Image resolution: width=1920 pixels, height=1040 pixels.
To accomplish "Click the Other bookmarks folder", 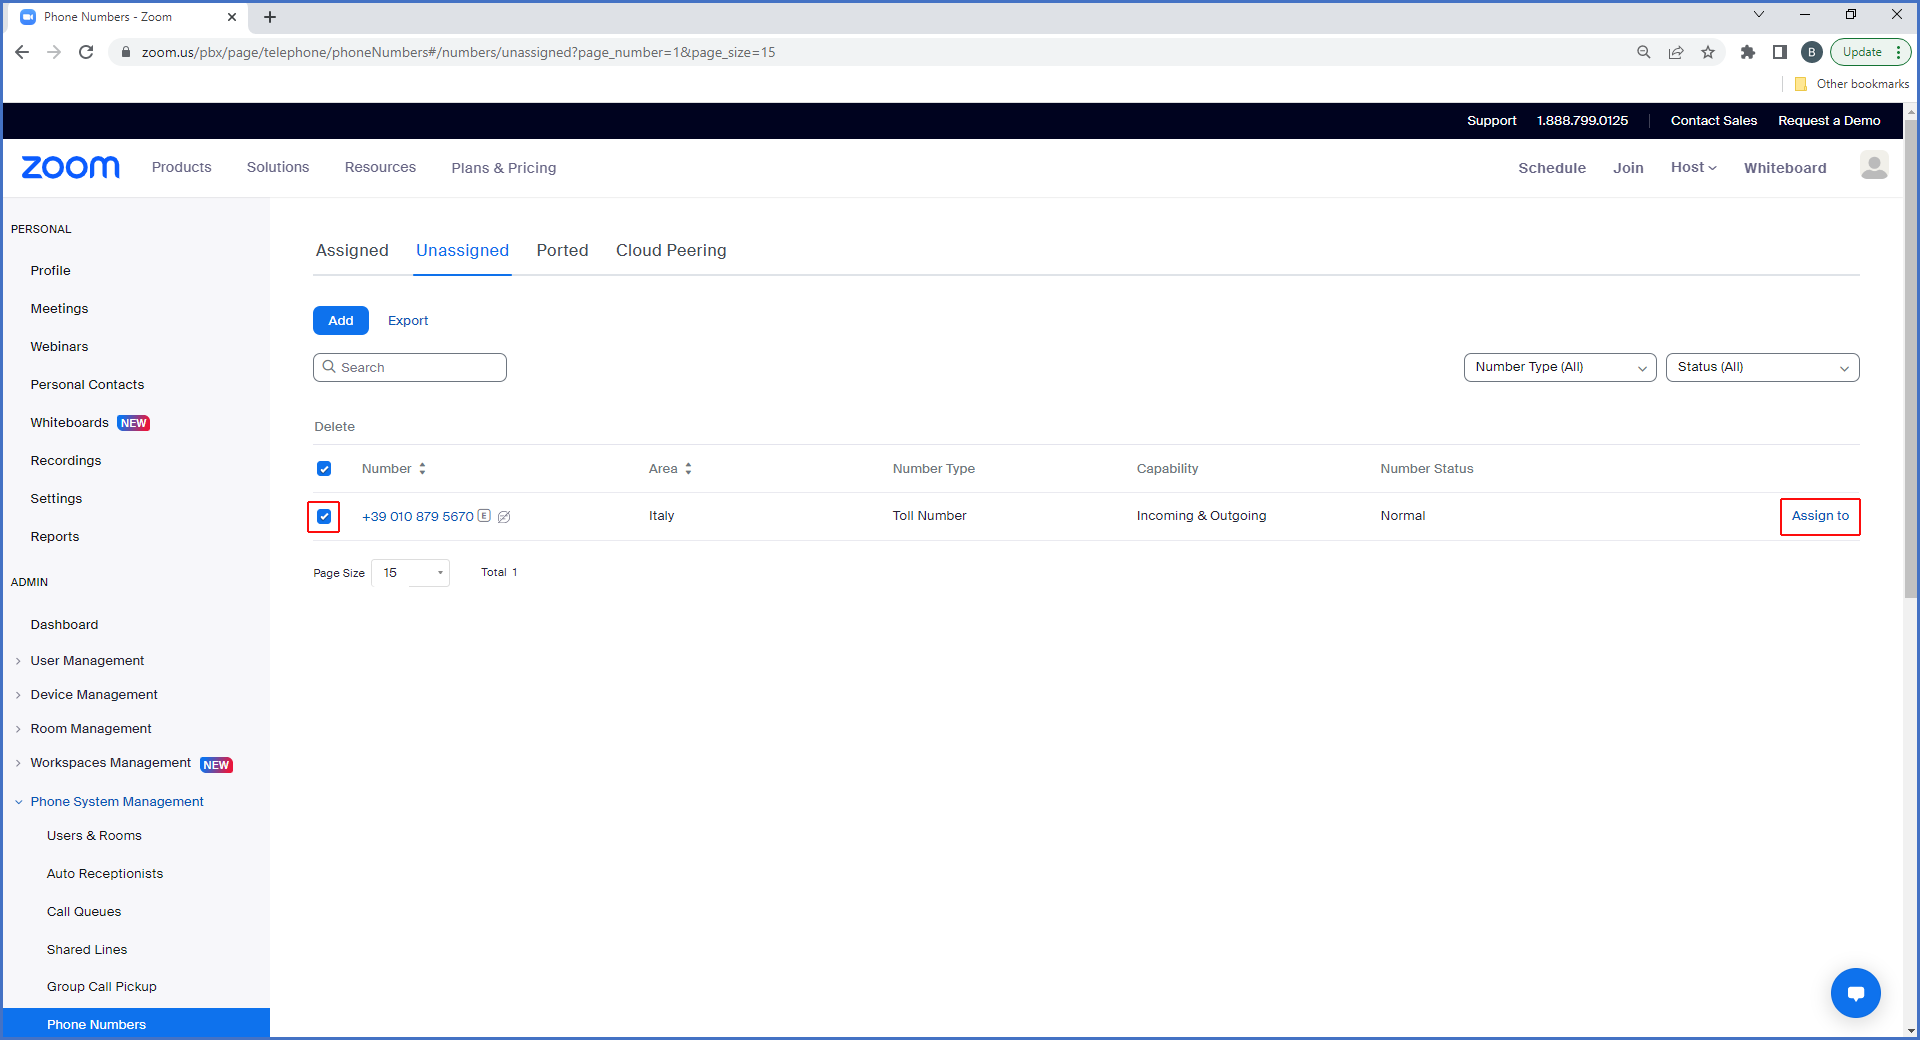I will point(1852,84).
